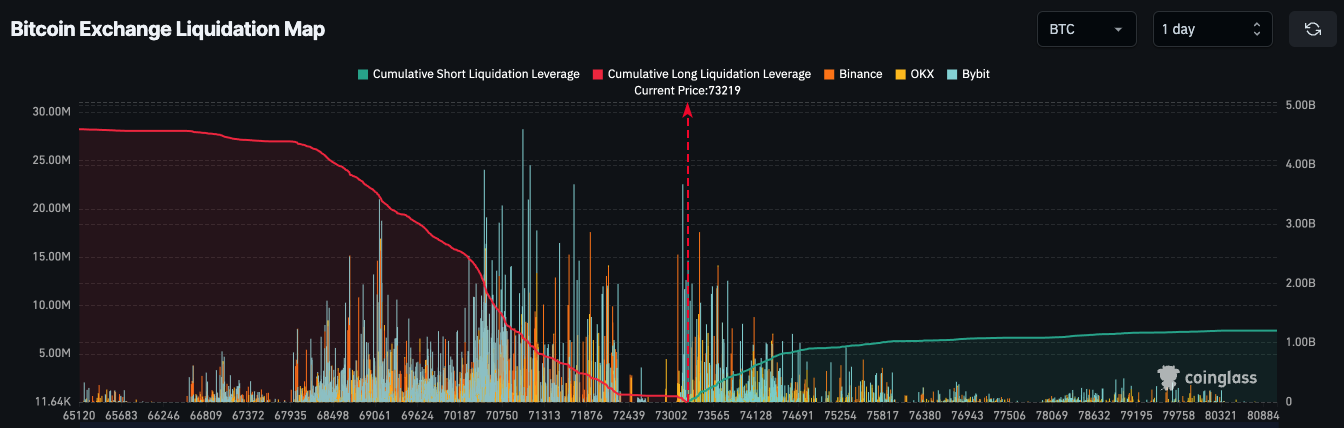Open the BTC coin dropdown
This screenshot has width=1344, height=428.
(1086, 29)
